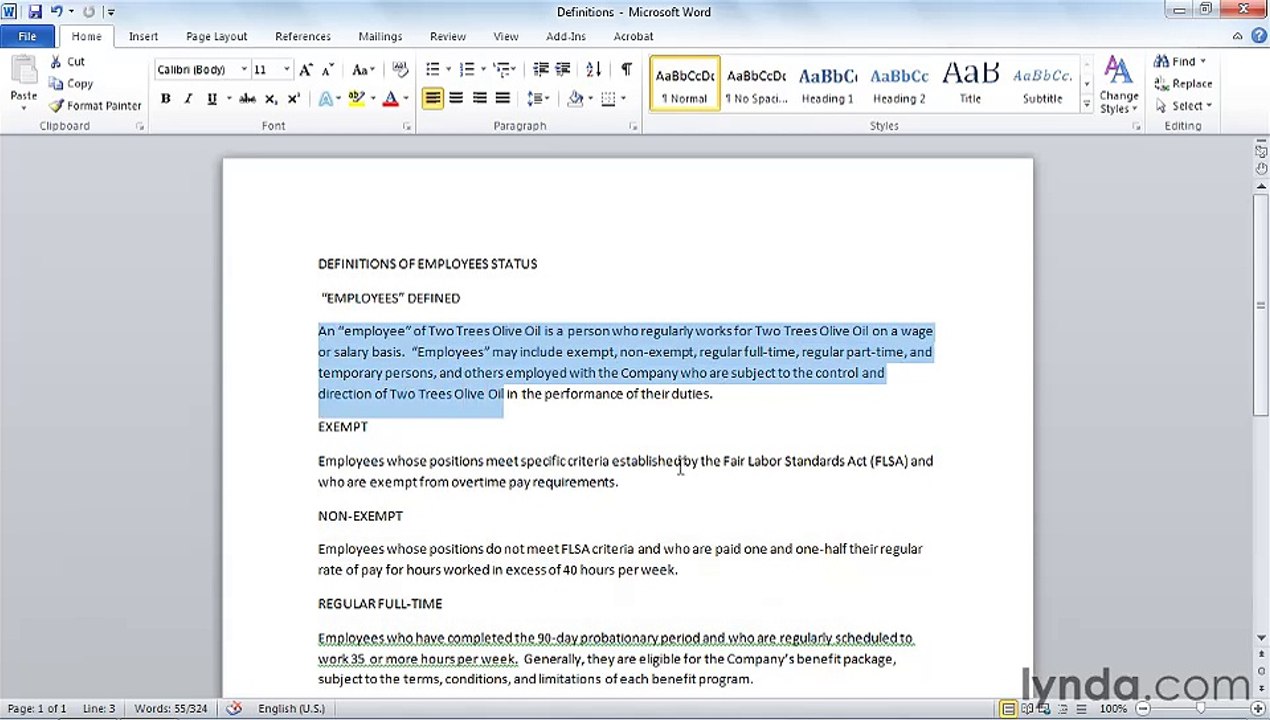
Task: Expand the Styles gallery More button
Action: pos(1087,103)
